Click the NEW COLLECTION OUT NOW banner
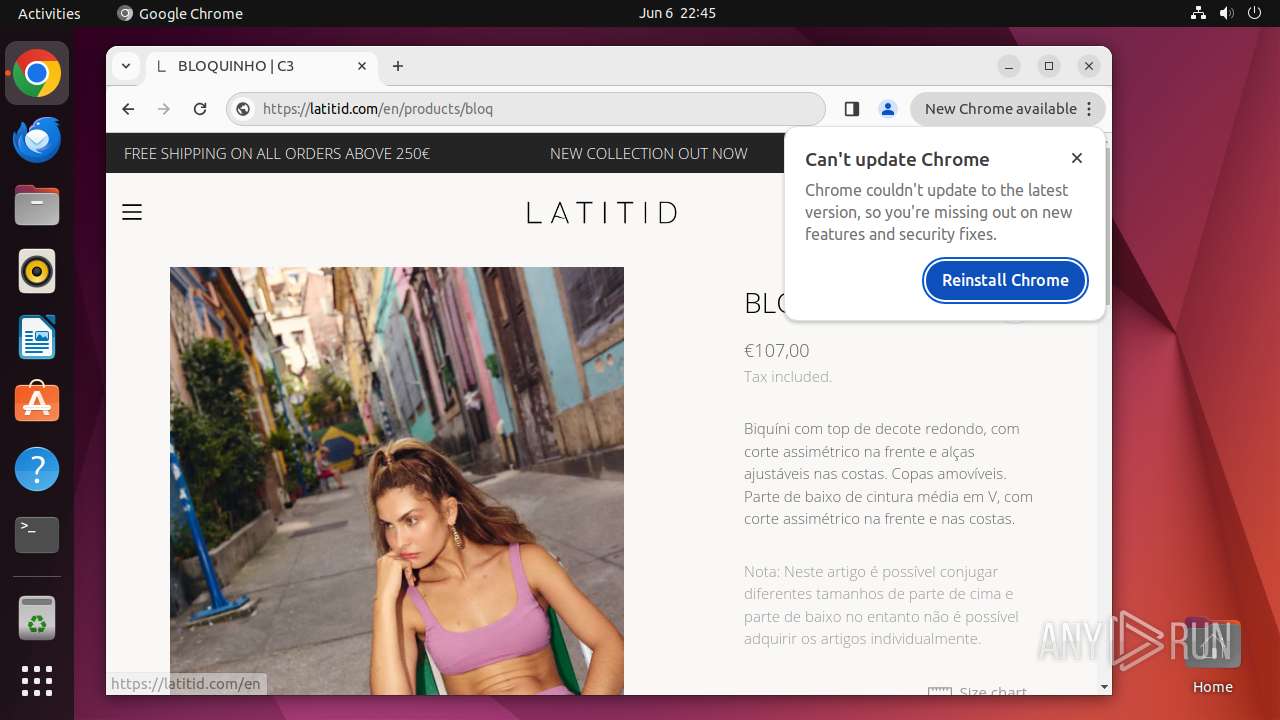This screenshot has width=1280, height=720. (649, 153)
